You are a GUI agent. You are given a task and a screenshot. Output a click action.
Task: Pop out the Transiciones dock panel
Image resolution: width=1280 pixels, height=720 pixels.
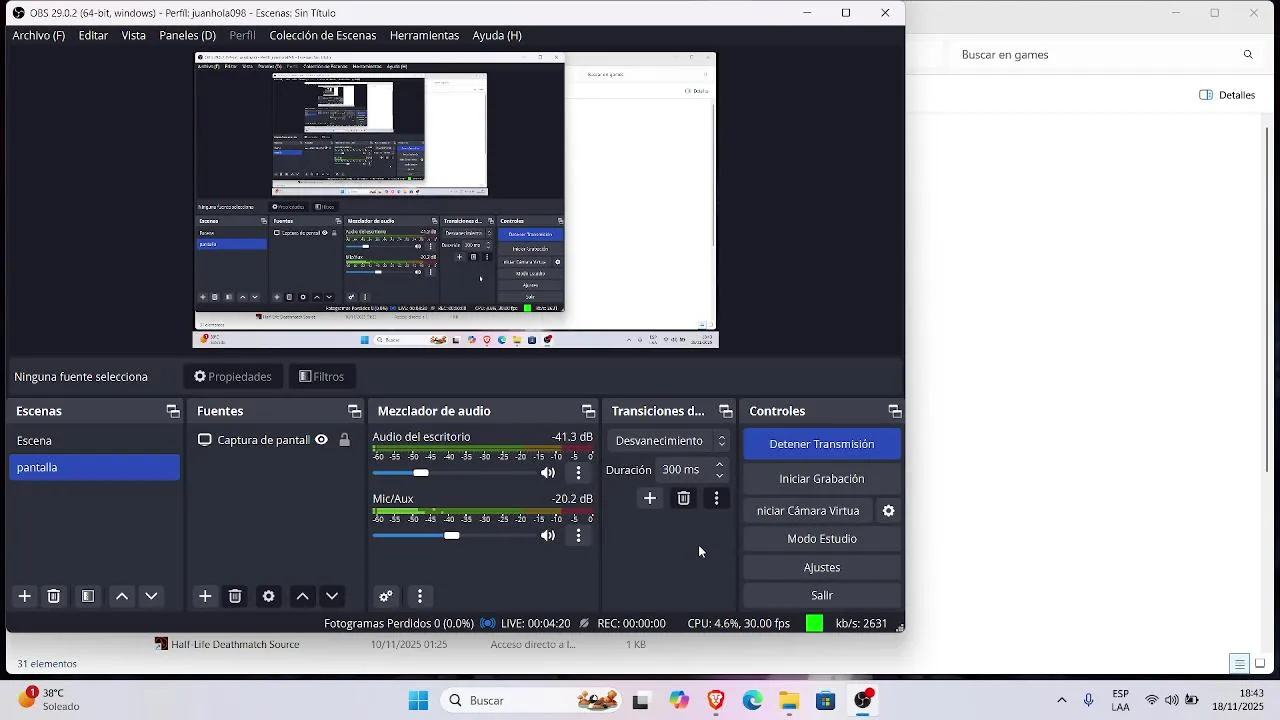726,411
